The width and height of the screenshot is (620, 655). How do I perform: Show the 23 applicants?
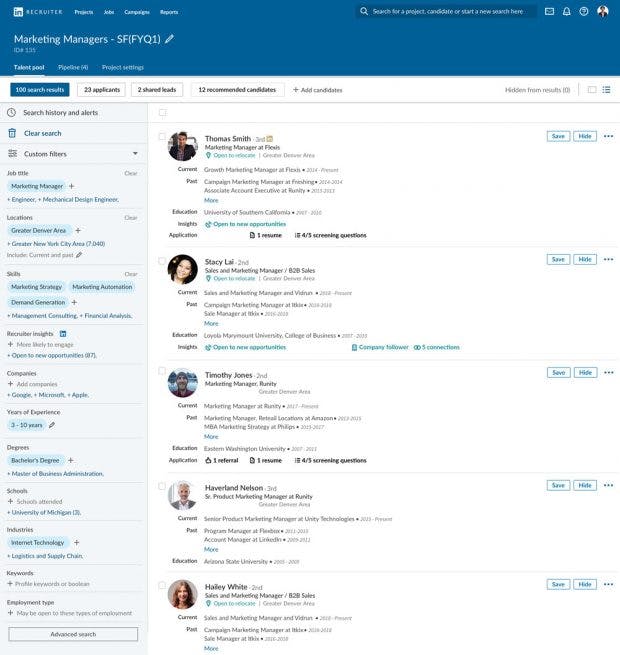(x=102, y=89)
